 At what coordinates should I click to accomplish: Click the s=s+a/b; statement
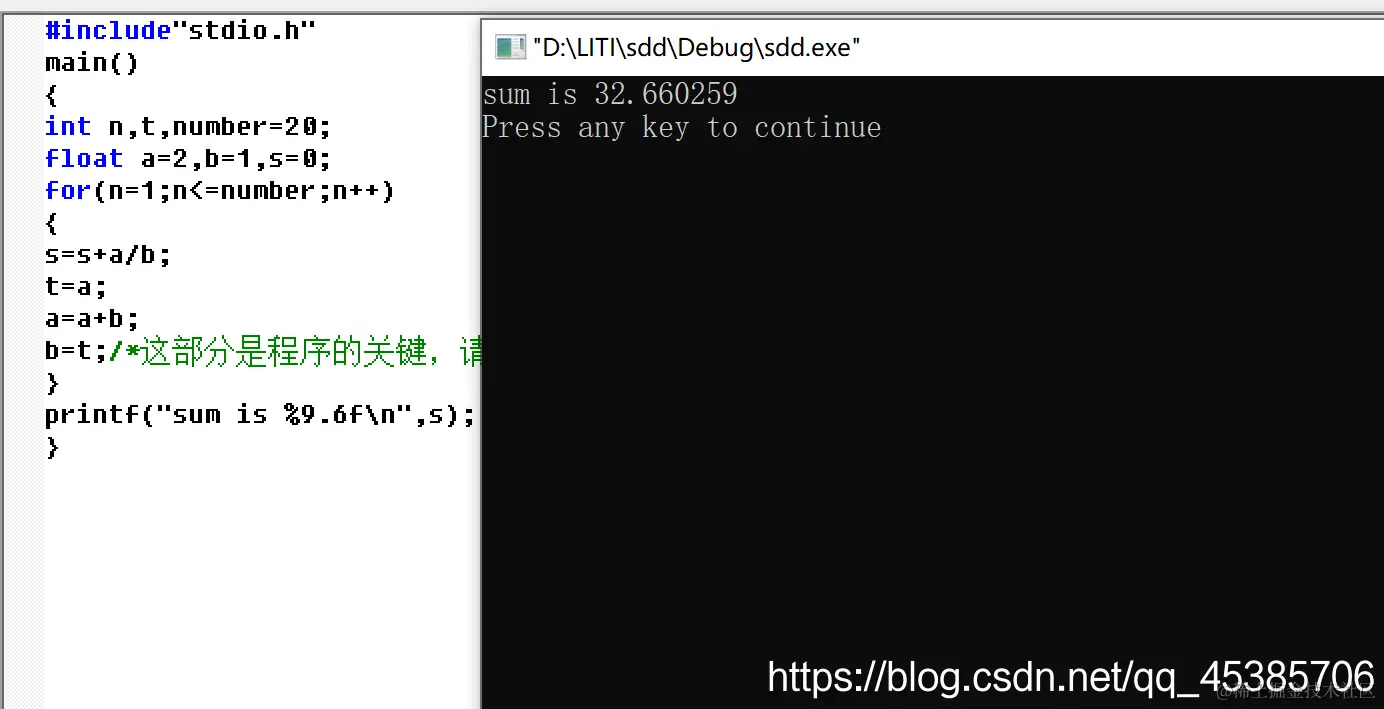click(x=108, y=255)
